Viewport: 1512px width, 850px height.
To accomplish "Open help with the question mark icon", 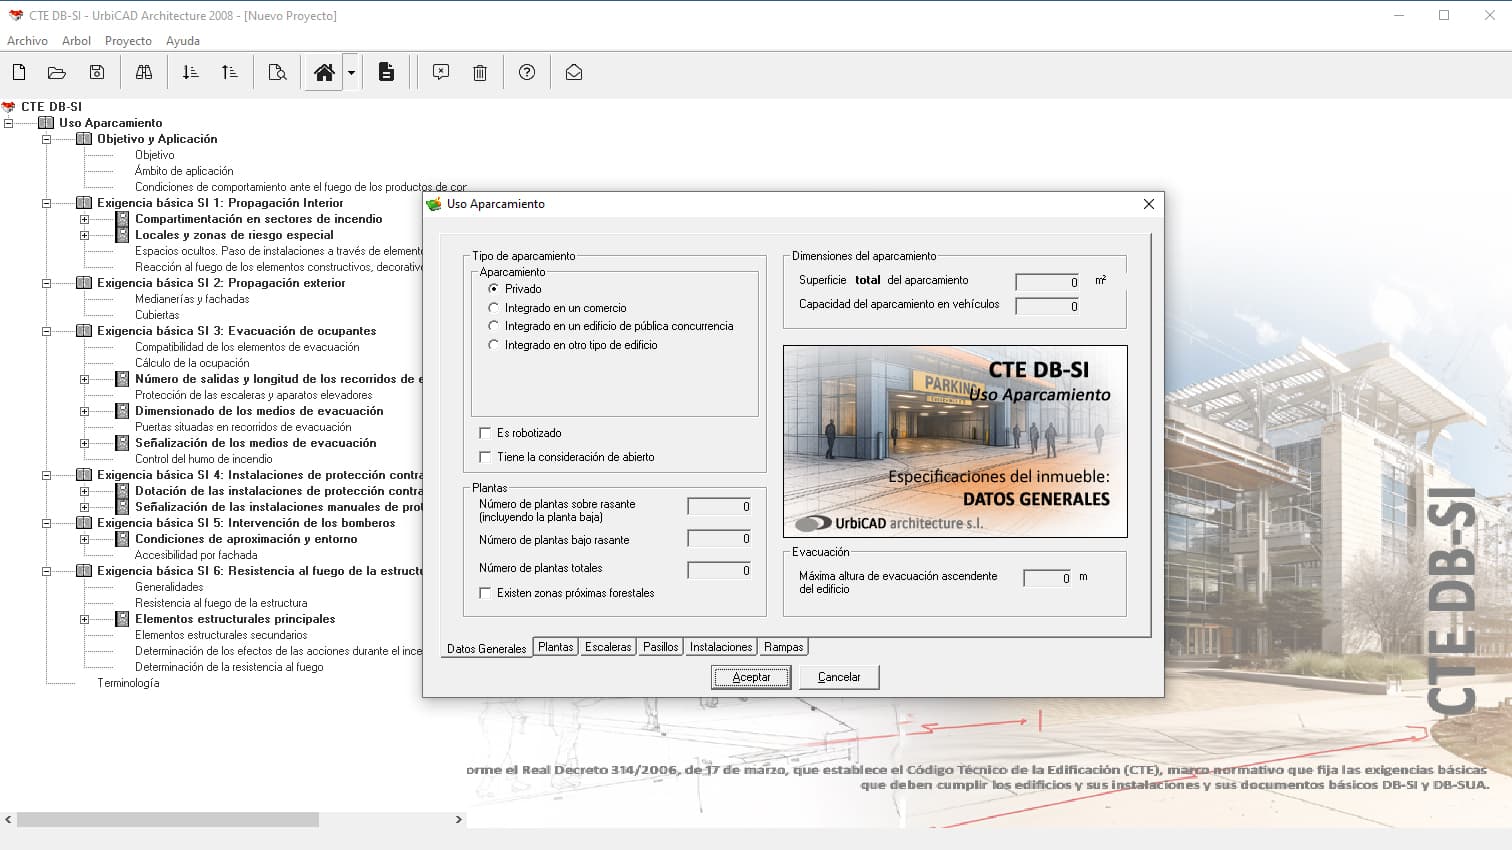I will (527, 72).
